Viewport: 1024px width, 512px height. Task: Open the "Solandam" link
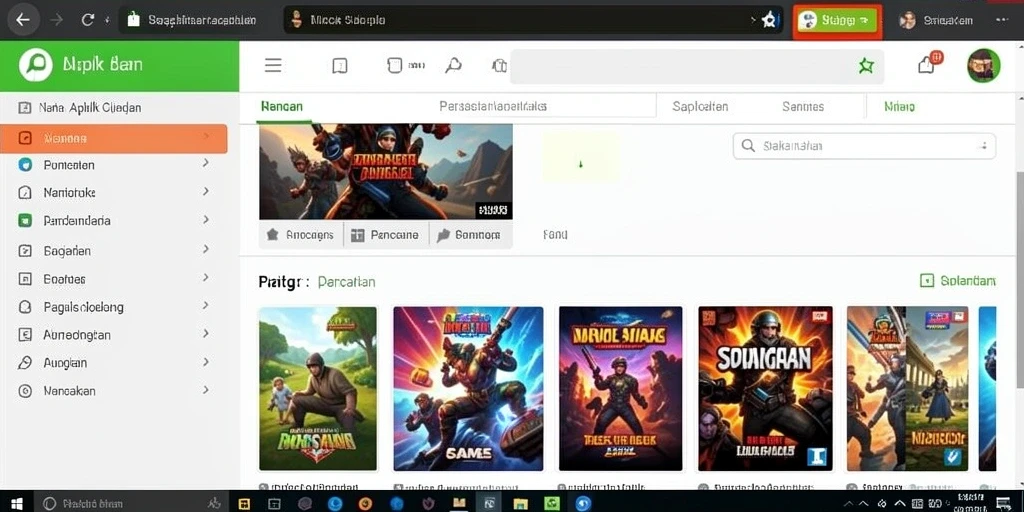click(968, 281)
